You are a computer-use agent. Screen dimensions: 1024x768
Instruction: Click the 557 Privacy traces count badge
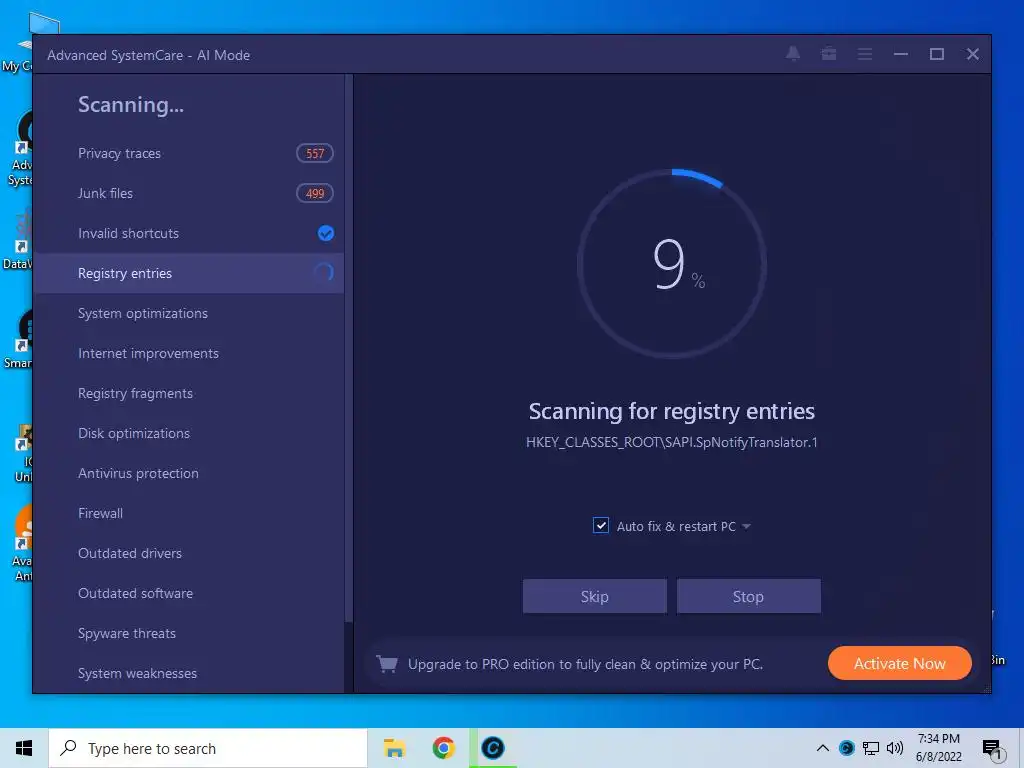(x=315, y=153)
